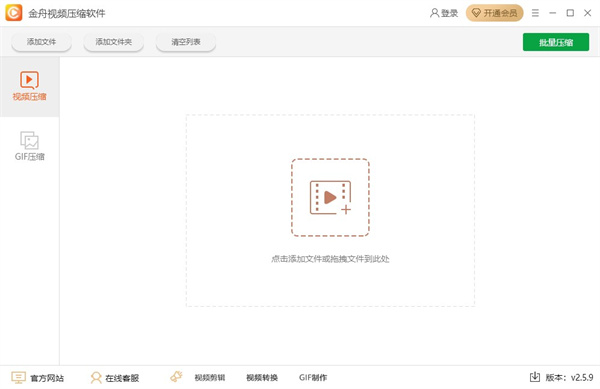This screenshot has height=389, width=600.
Task: Select the 视频压缩 sidebar tab
Action: click(x=29, y=86)
